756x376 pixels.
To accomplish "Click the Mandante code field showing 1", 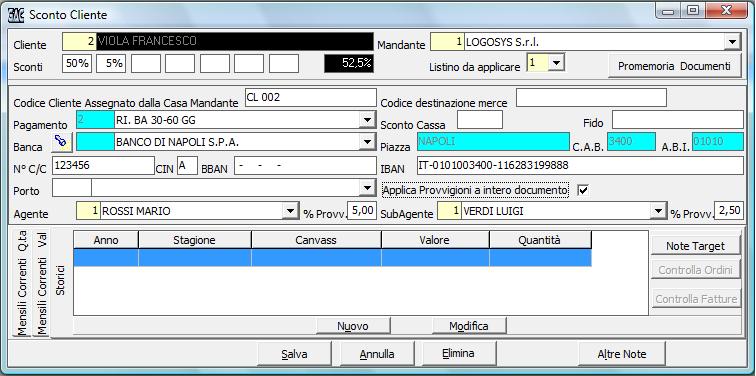I will [x=447, y=42].
